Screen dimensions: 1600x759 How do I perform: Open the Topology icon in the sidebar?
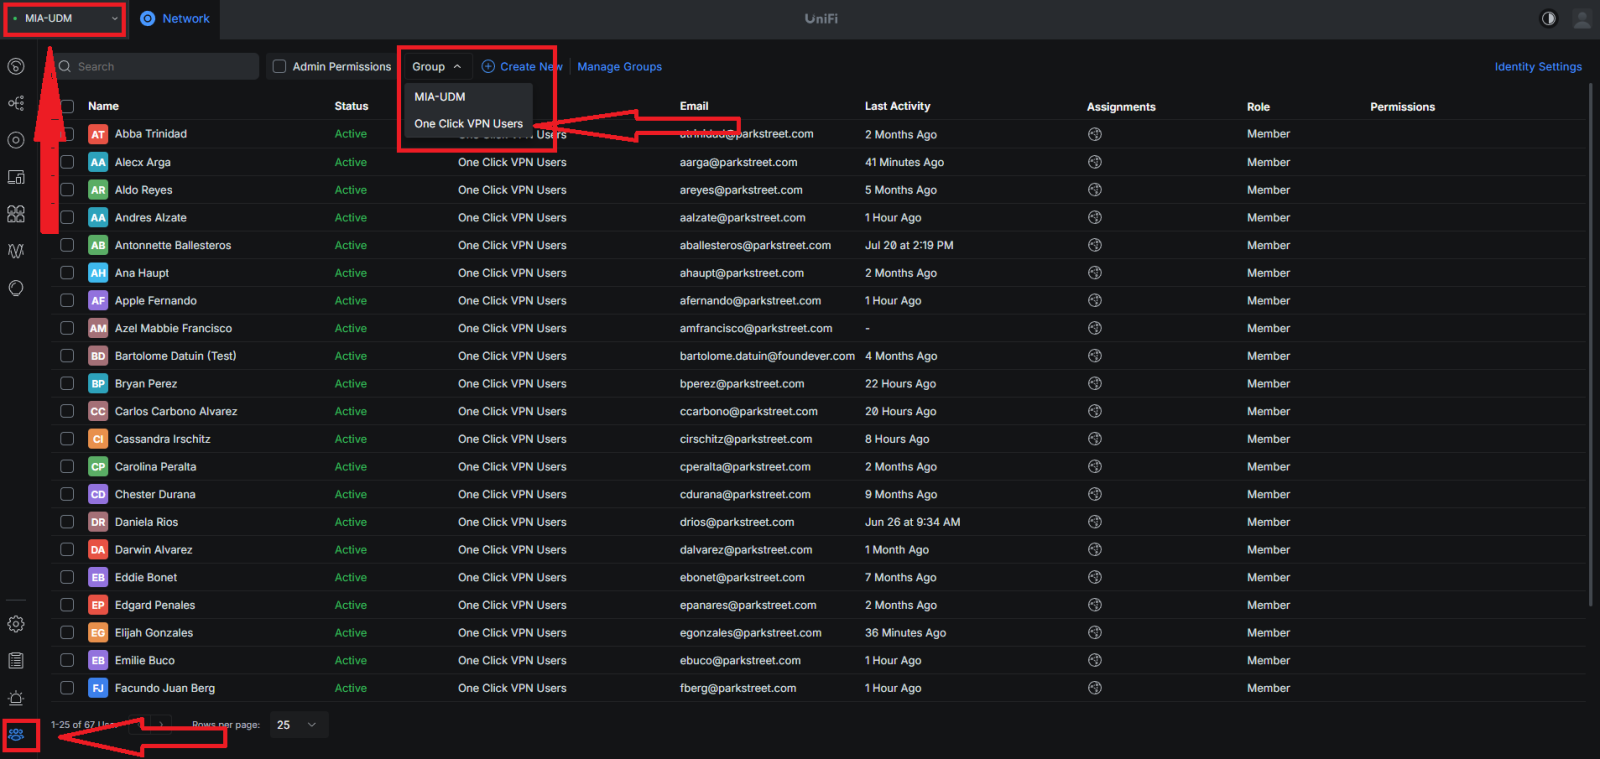[x=16, y=104]
